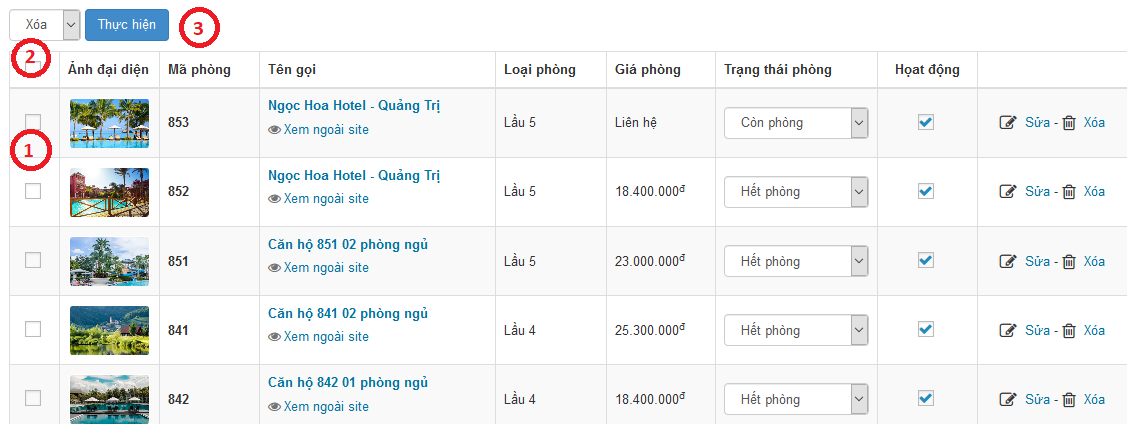
Task: Click the trash icon for room 841
Action: (x=1069, y=330)
